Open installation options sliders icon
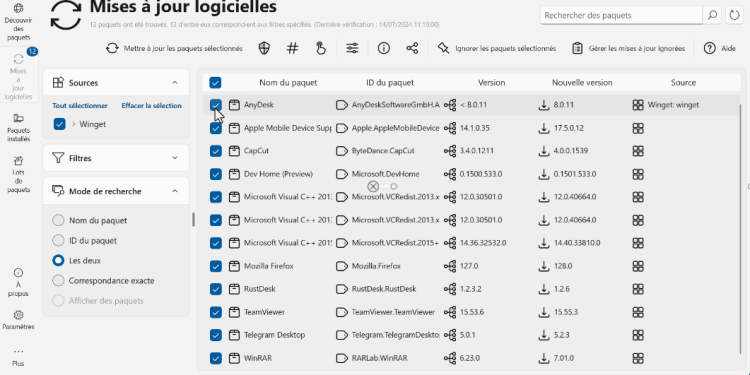The height and width of the screenshot is (375, 750). point(353,48)
